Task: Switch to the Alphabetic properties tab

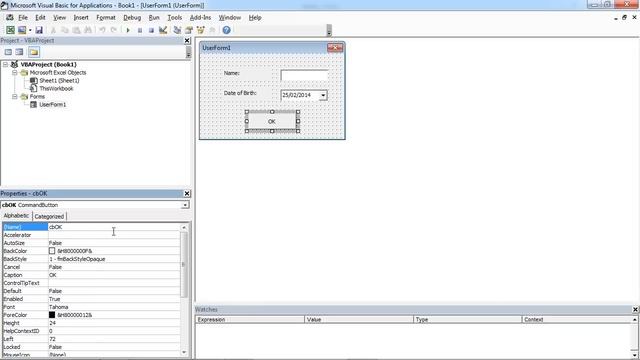Action: [16, 216]
